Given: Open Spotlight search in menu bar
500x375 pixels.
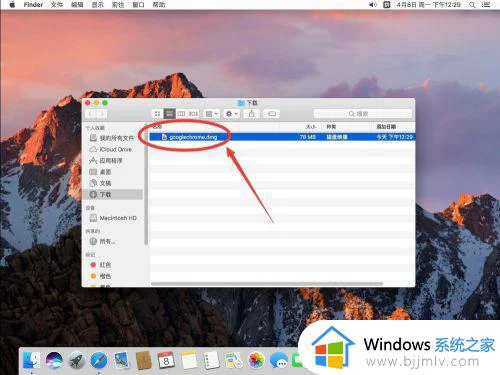Looking at the screenshot, I should (x=472, y=5).
